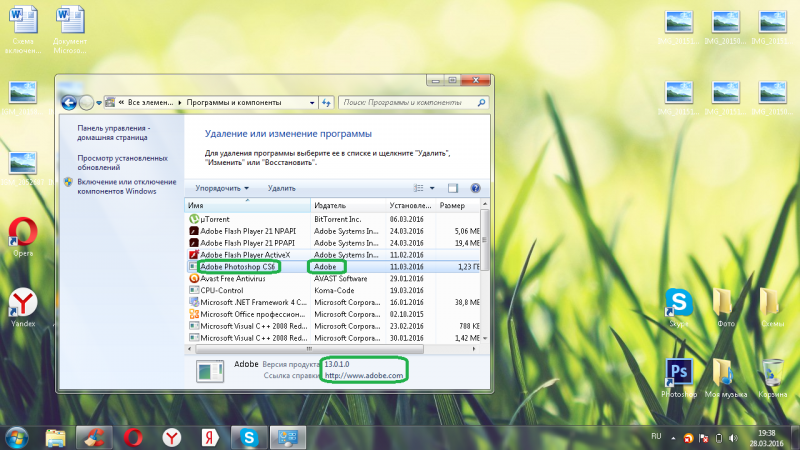800x450 pixels.
Task: Select the CPU-Control entry
Action: click(x=332, y=290)
